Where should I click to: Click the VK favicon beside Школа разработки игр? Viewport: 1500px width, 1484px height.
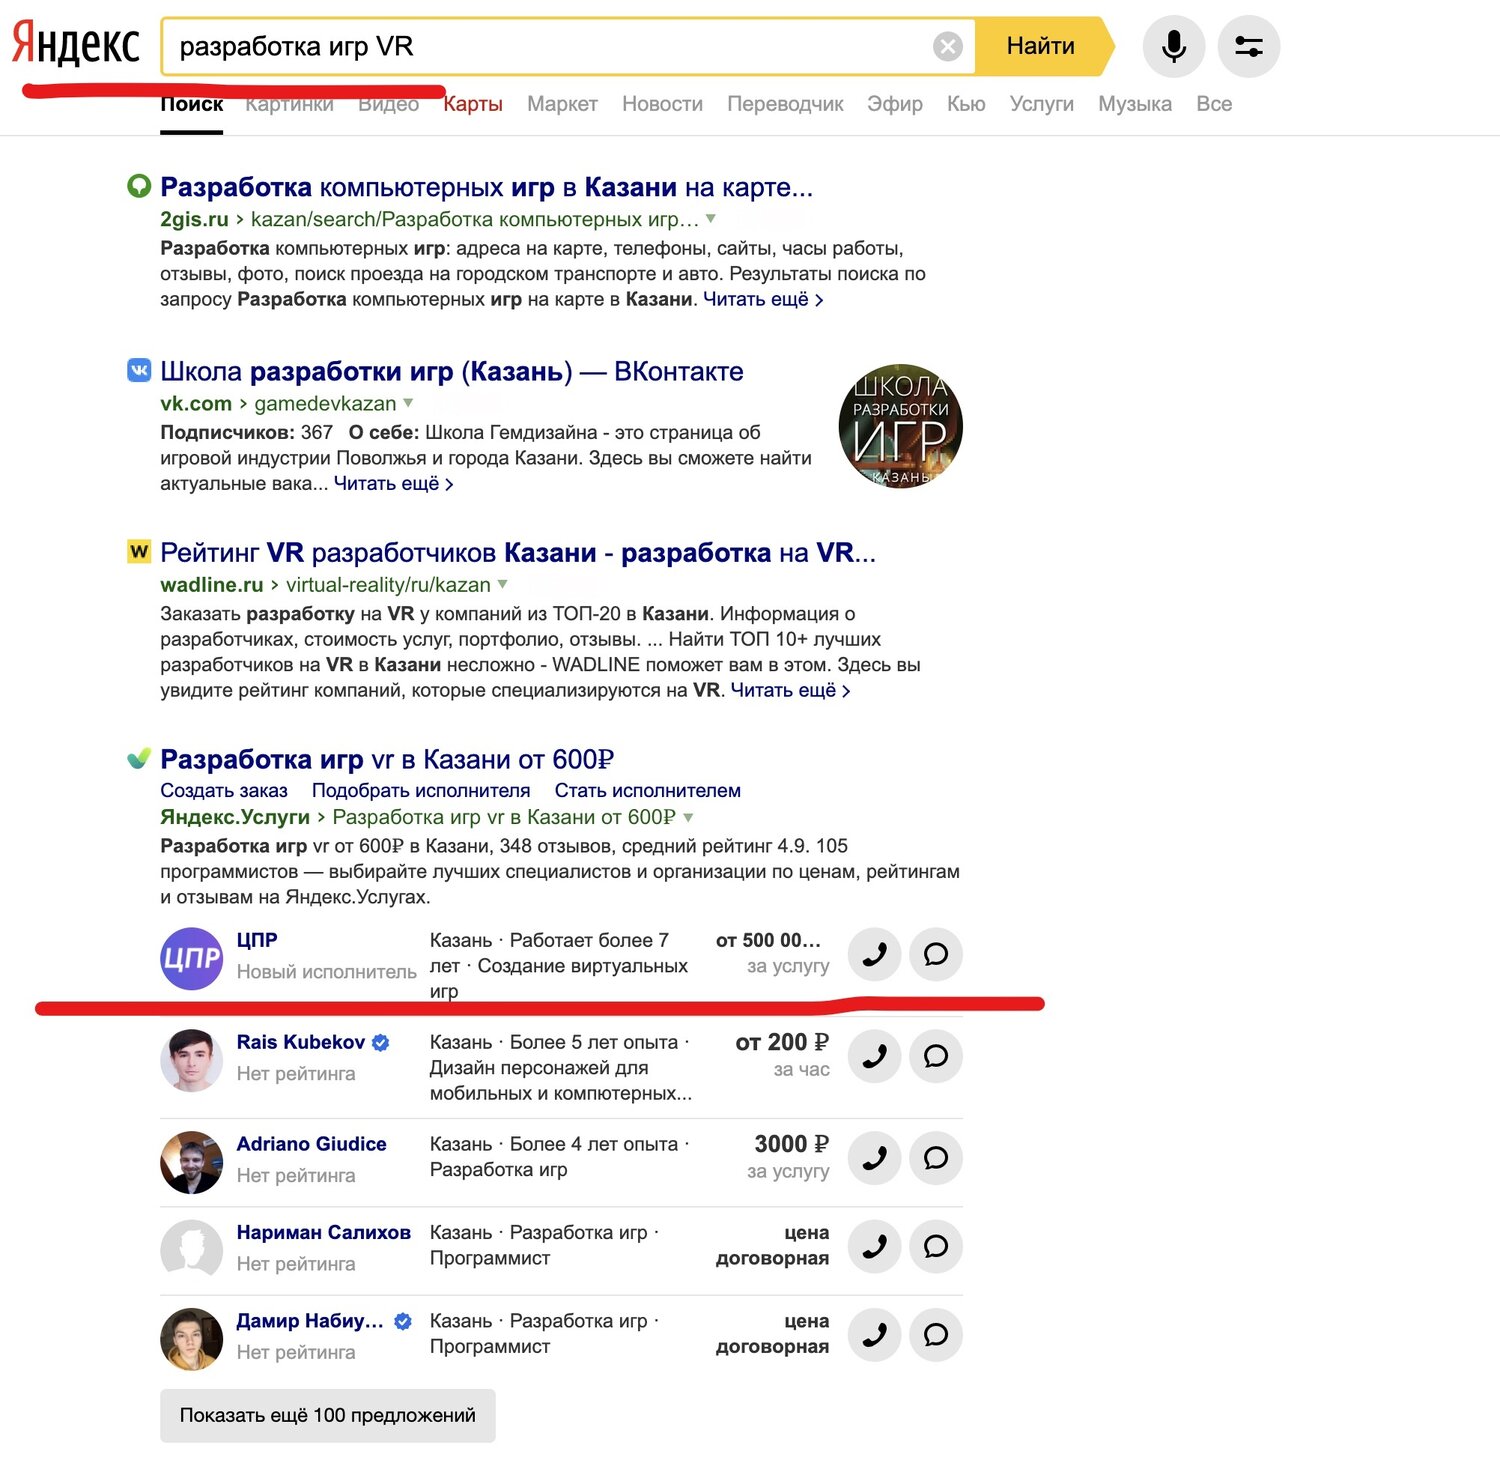[x=139, y=370]
